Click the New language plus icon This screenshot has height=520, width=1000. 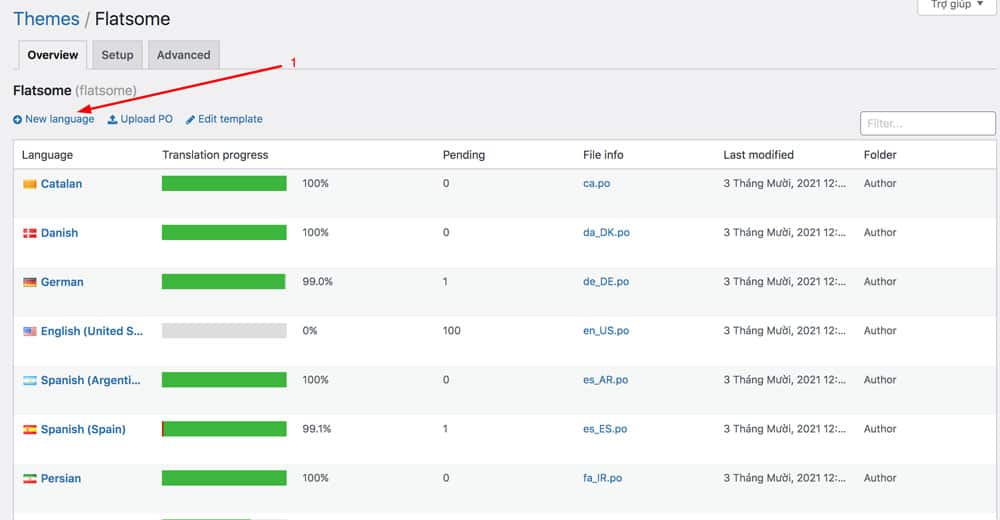(17, 120)
